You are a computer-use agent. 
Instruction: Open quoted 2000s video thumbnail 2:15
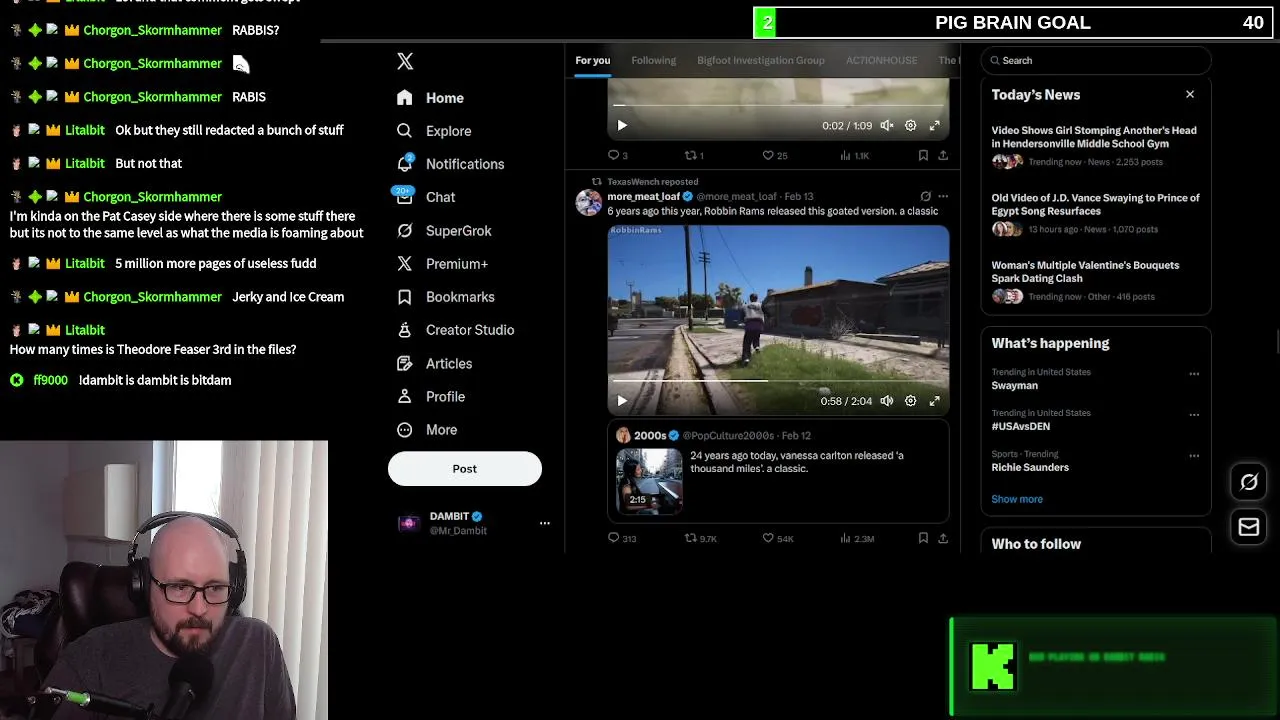click(x=649, y=482)
